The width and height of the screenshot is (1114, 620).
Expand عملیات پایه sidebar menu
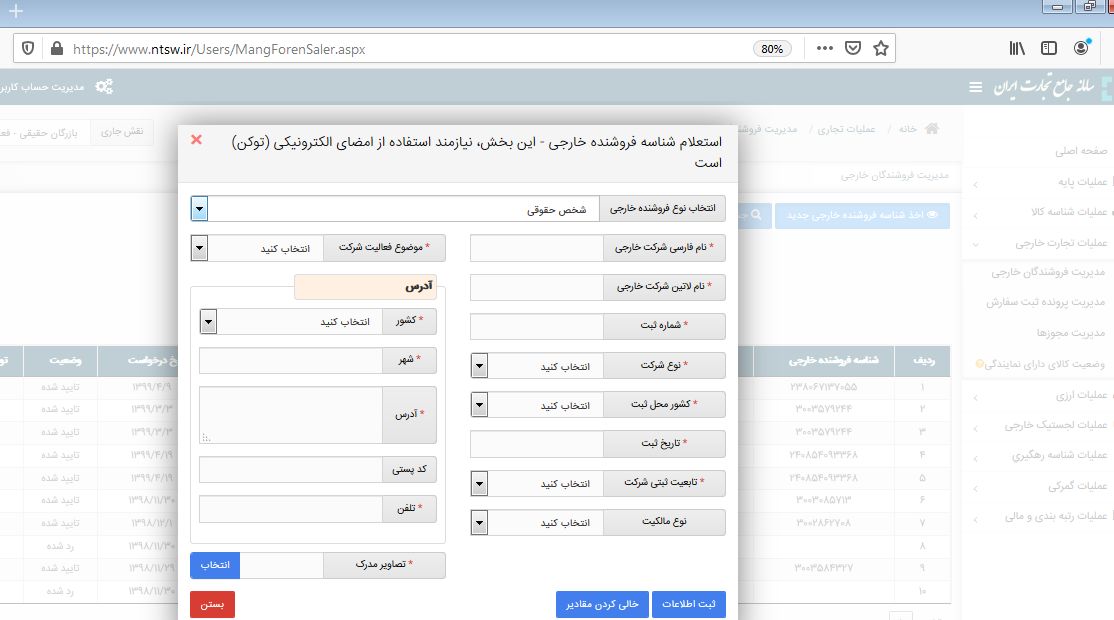pyautogui.click(x=1082, y=182)
